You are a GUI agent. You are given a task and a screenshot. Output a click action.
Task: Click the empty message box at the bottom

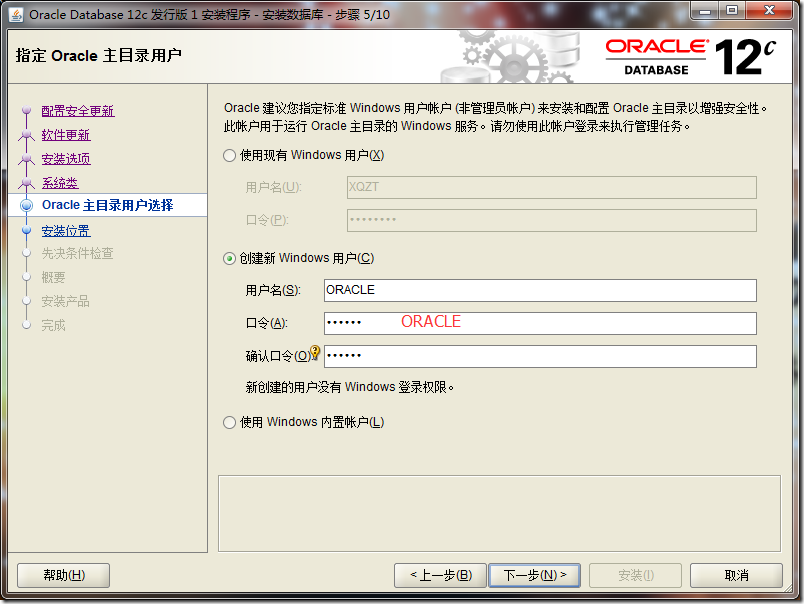[499, 514]
